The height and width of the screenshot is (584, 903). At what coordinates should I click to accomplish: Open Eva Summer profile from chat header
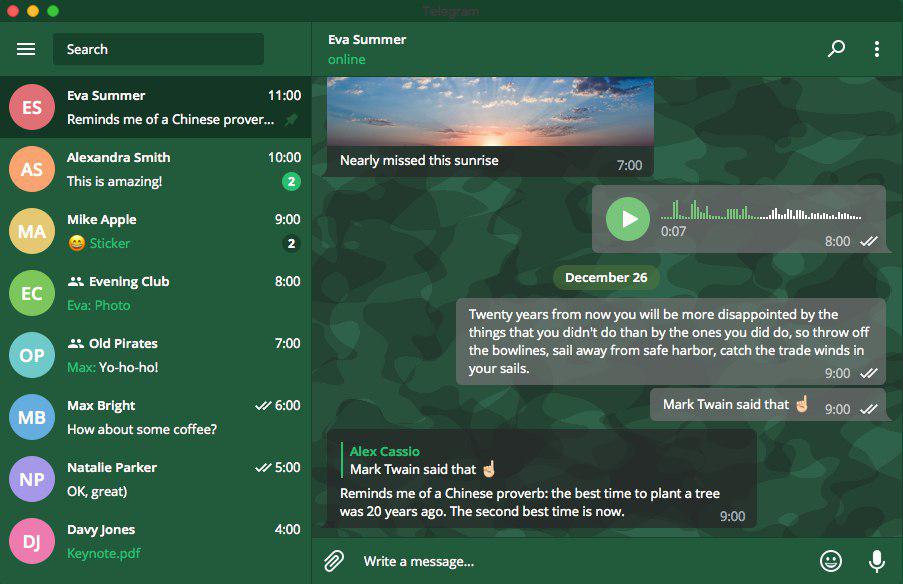(367, 40)
